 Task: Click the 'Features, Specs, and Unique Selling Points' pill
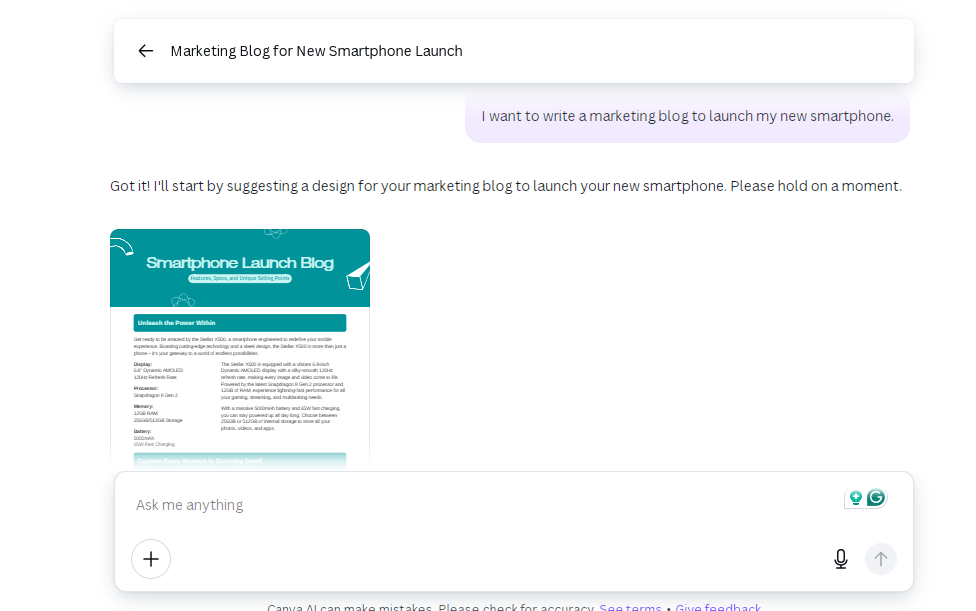(x=240, y=278)
